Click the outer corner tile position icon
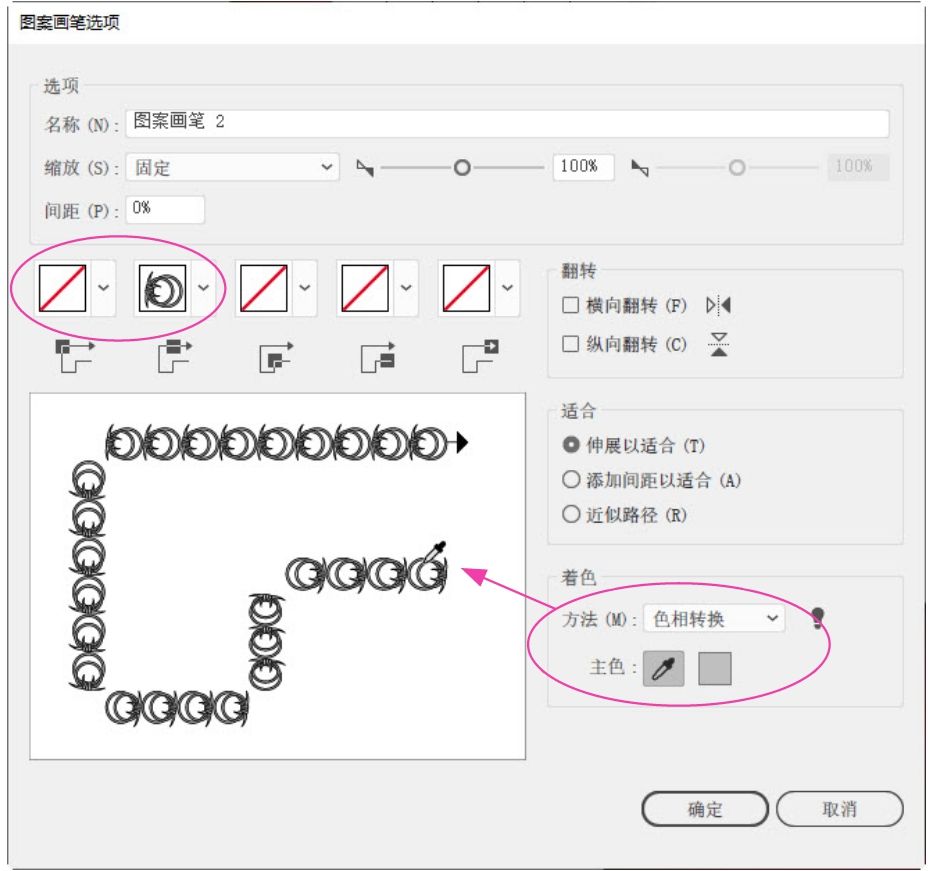The width and height of the screenshot is (931, 871). (x=75, y=356)
